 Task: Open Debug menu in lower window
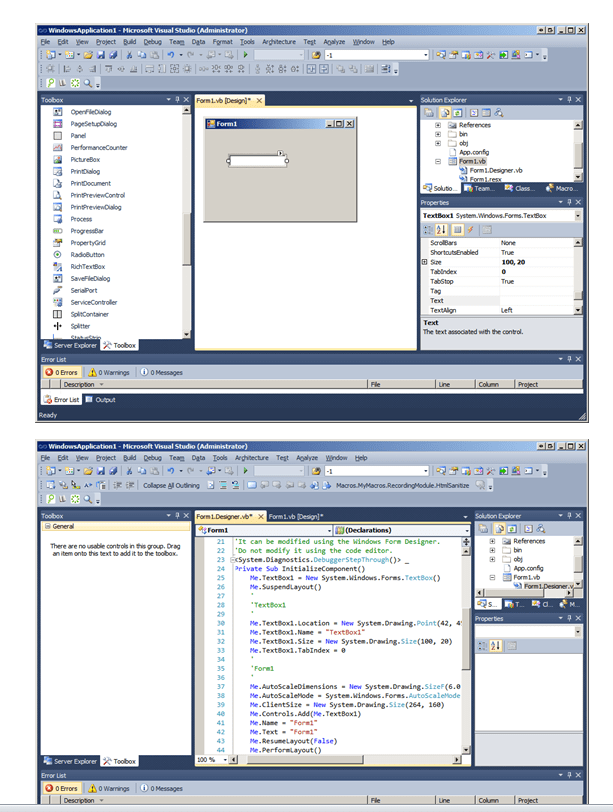(x=152, y=458)
